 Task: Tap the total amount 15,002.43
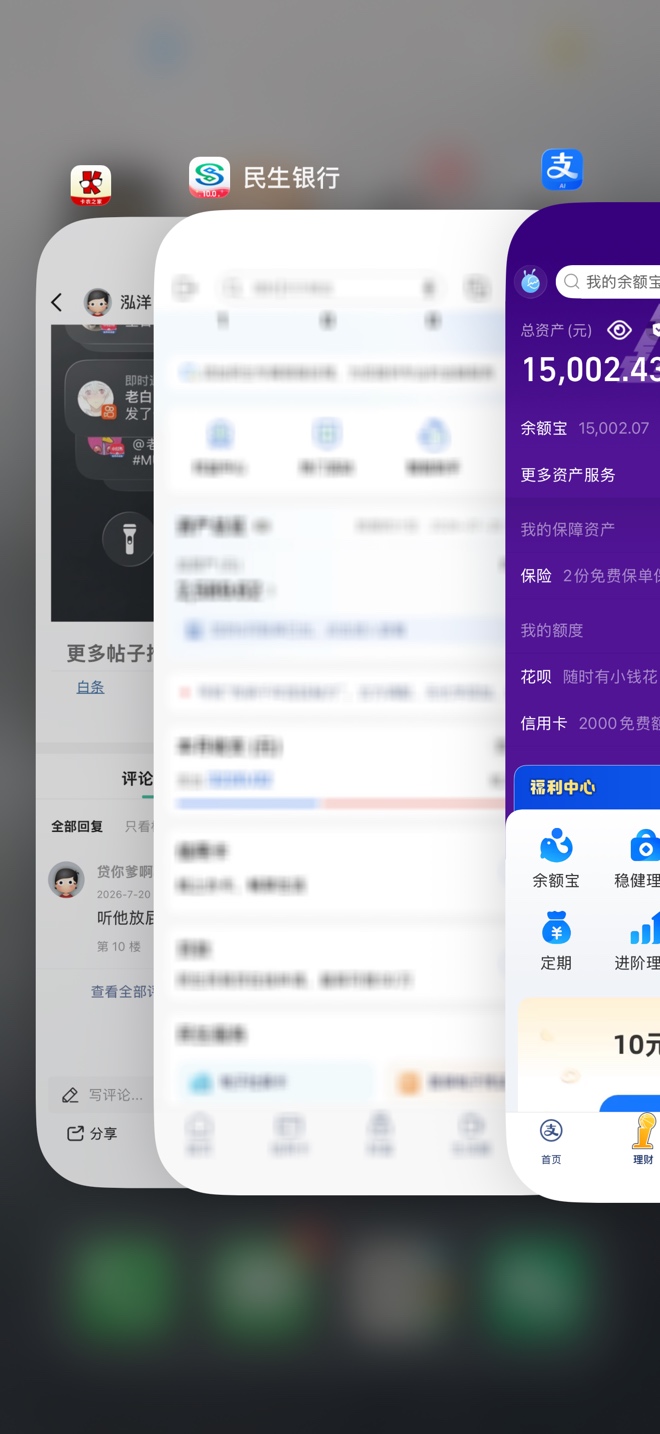click(591, 370)
